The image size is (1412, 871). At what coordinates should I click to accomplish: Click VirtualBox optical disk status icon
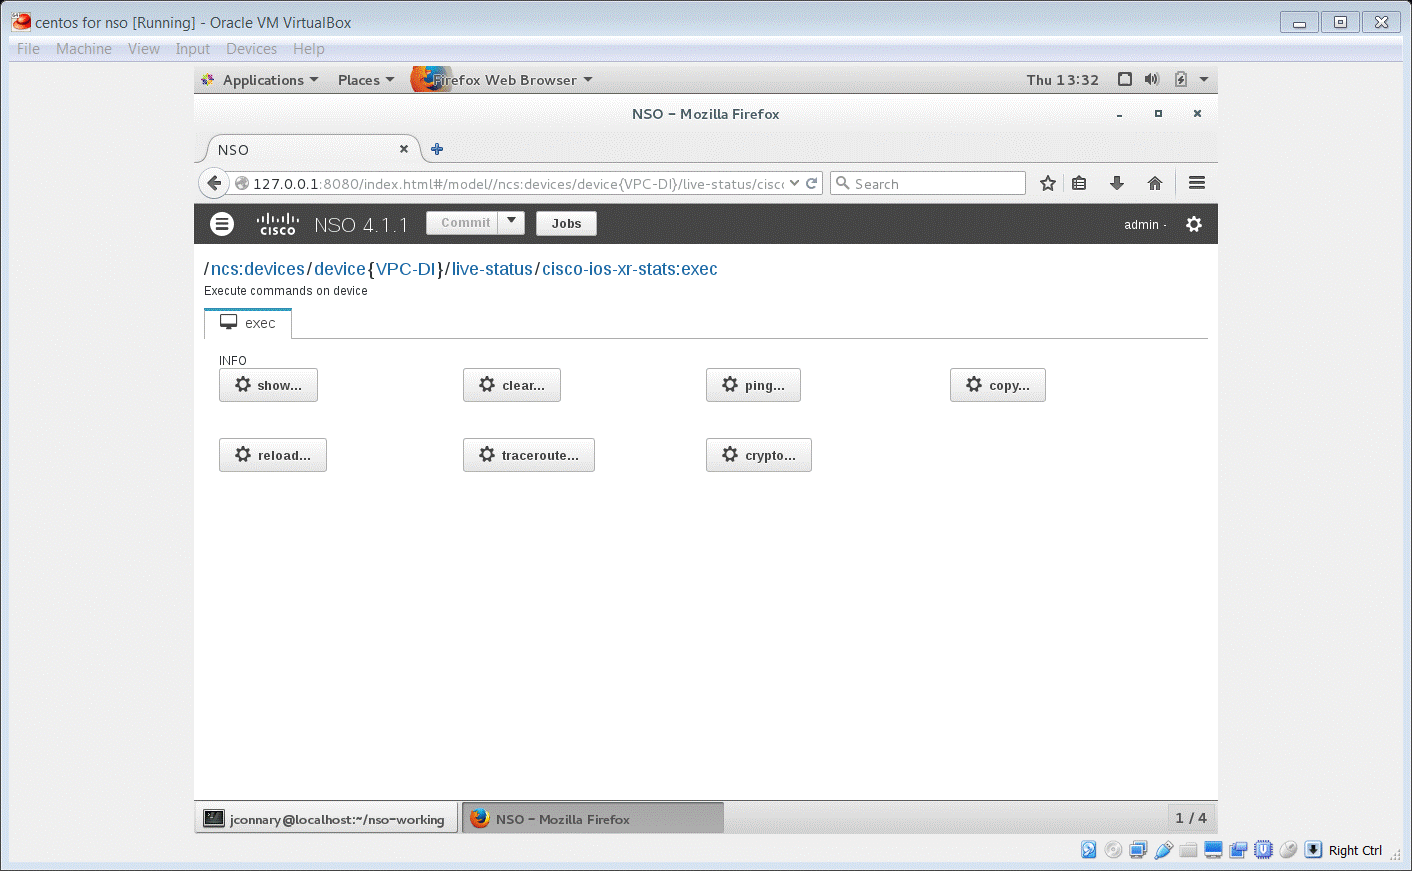tap(1113, 850)
